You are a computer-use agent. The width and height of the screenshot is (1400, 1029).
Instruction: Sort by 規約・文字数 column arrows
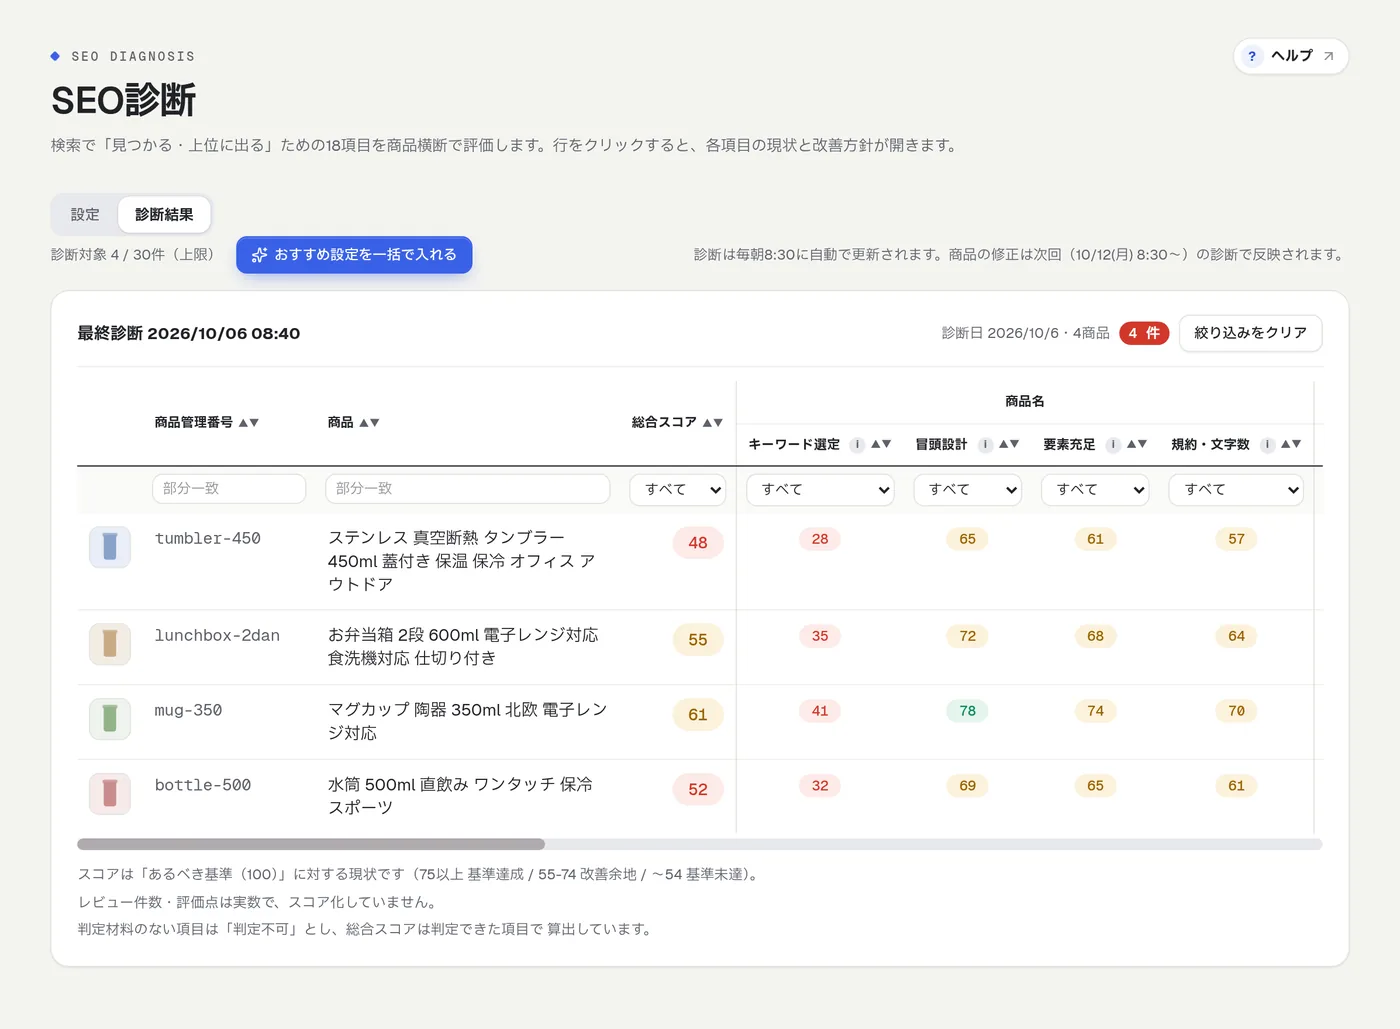tap(1291, 444)
